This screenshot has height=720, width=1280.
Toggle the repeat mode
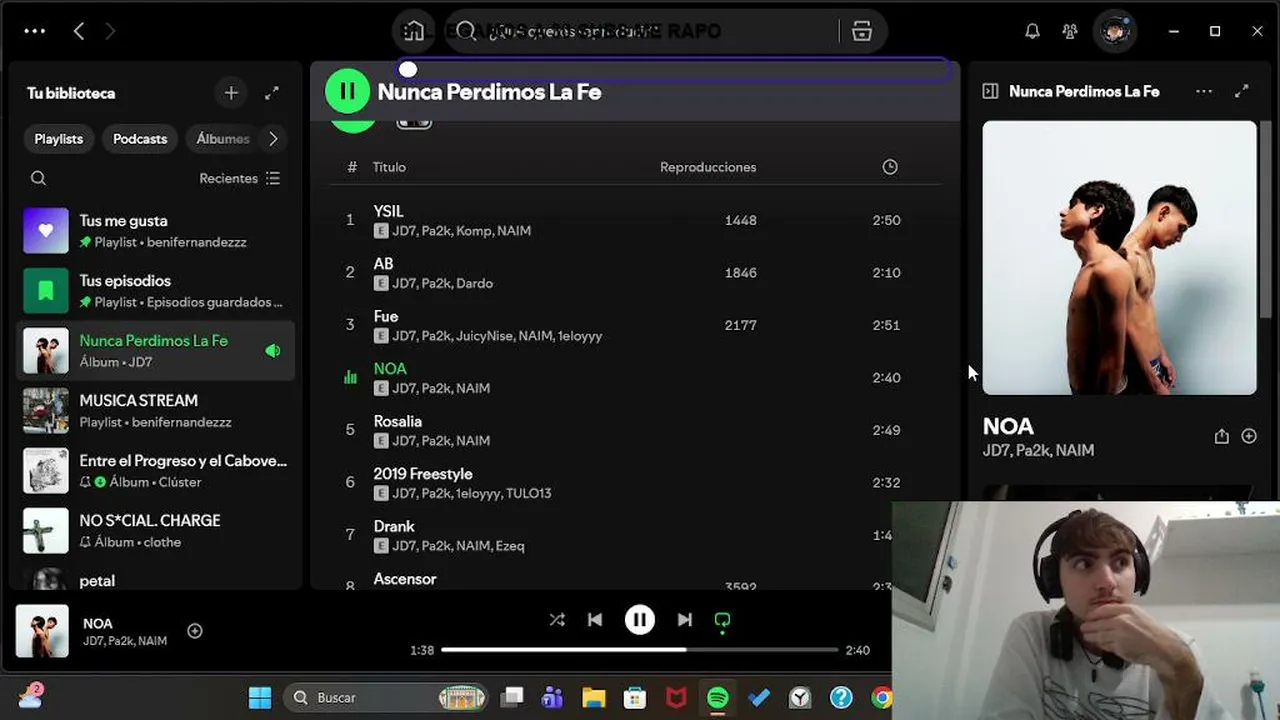(722, 621)
